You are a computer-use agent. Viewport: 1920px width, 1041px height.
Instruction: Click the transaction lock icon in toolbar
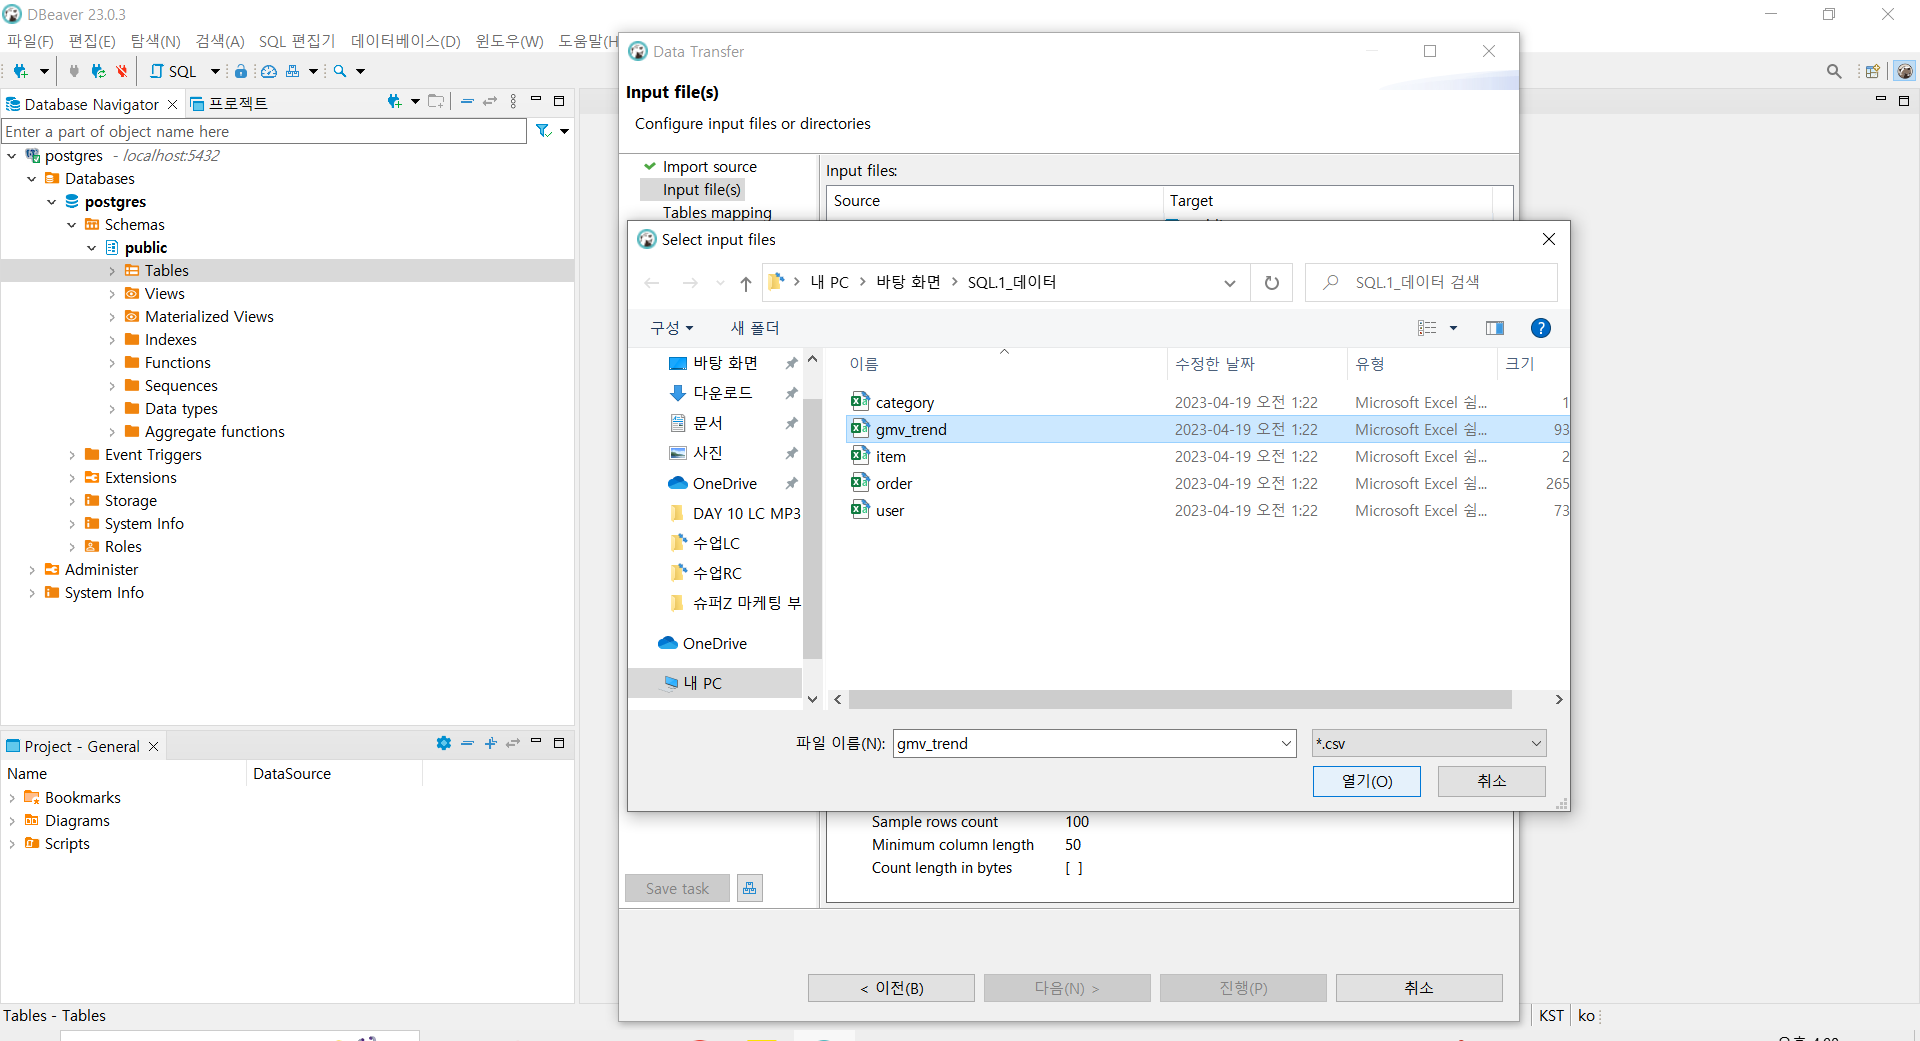pyautogui.click(x=241, y=71)
